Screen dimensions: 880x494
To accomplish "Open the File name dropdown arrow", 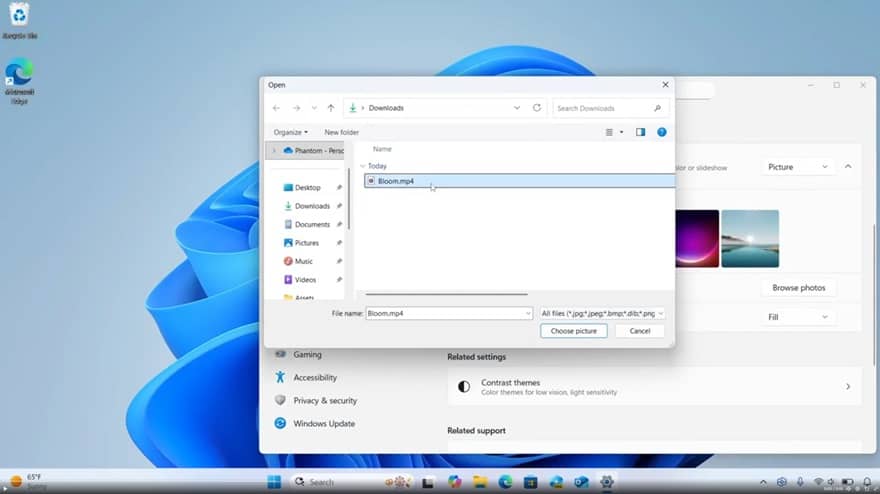I will 528,313.
